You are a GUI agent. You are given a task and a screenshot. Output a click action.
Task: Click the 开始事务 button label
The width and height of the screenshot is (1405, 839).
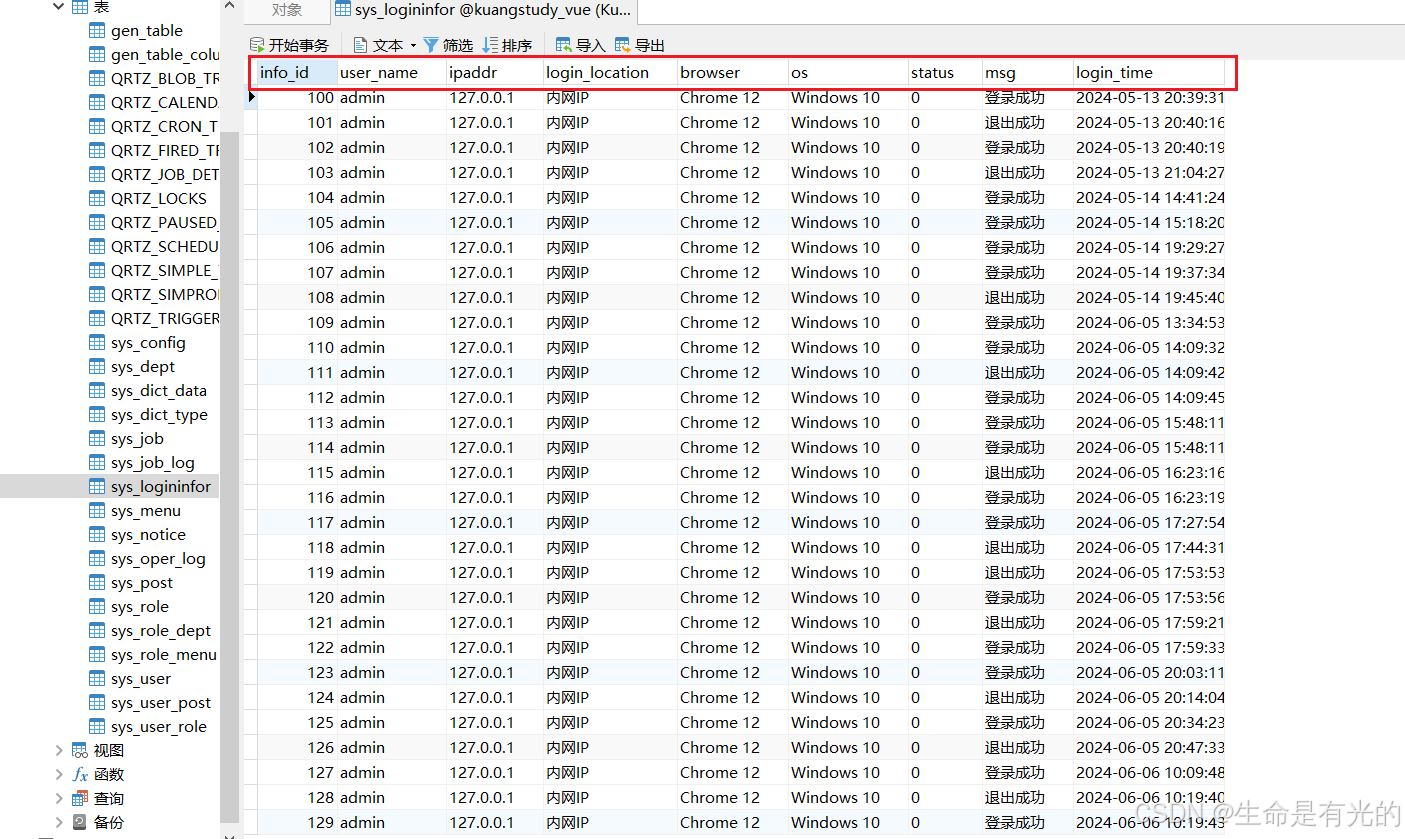tap(298, 45)
